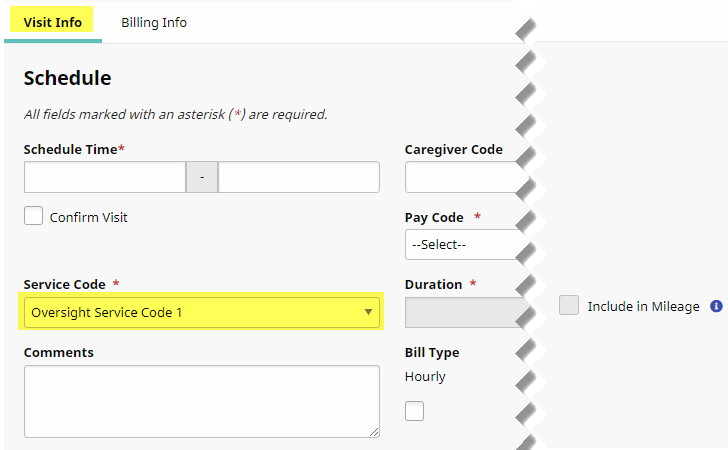Click the Comments box resize handle
Viewport: 728px width, 450px height.
(x=374, y=432)
